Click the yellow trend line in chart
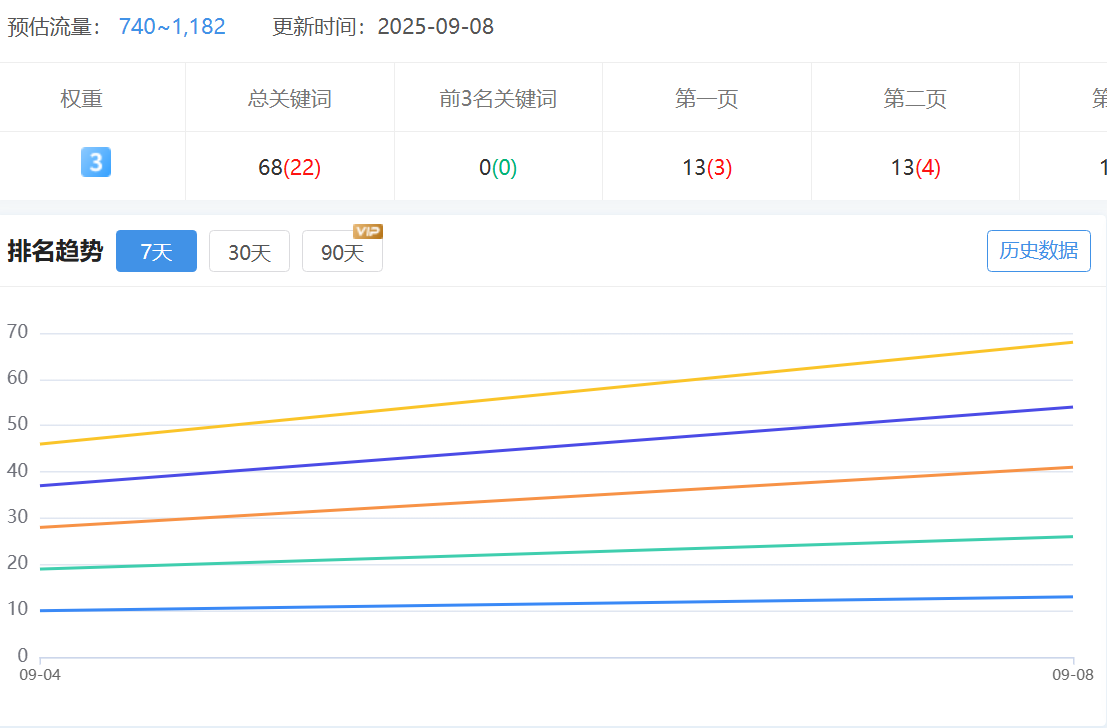The width and height of the screenshot is (1107, 728). tap(556, 393)
